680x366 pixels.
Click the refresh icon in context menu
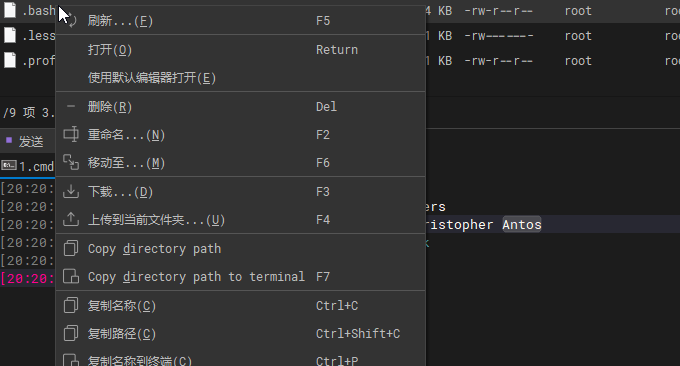(x=72, y=20)
